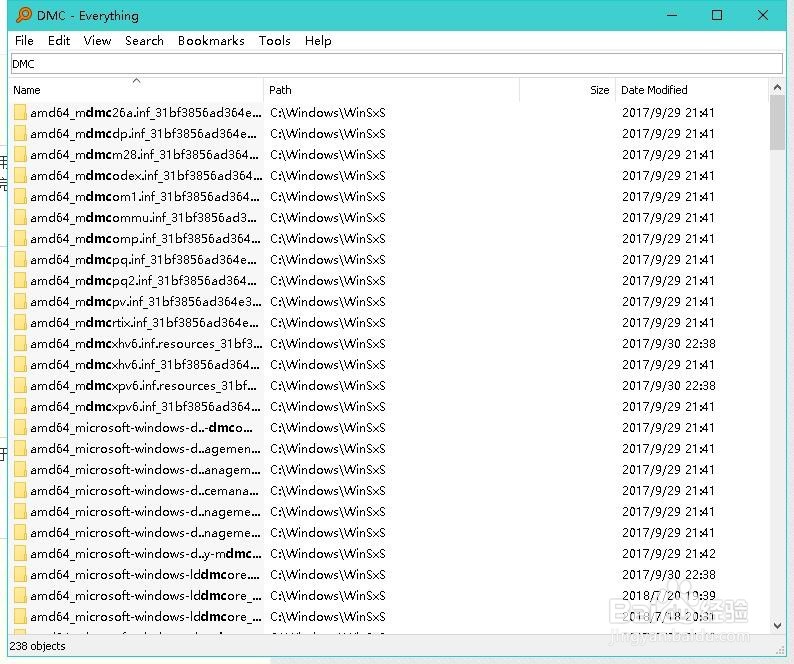Select amd64_mdmcpv.inf file name
Image resolution: width=794 pixels, height=664 pixels.
tap(146, 302)
